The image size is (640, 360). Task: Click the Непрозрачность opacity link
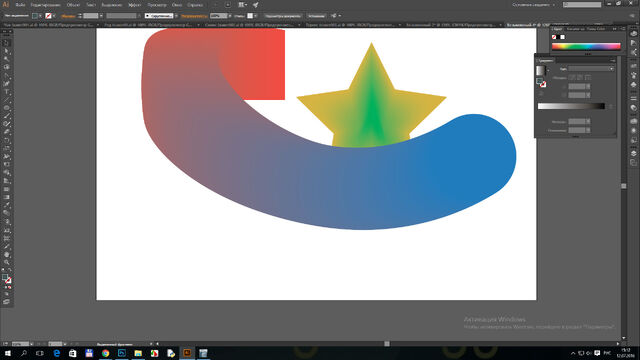(x=193, y=16)
